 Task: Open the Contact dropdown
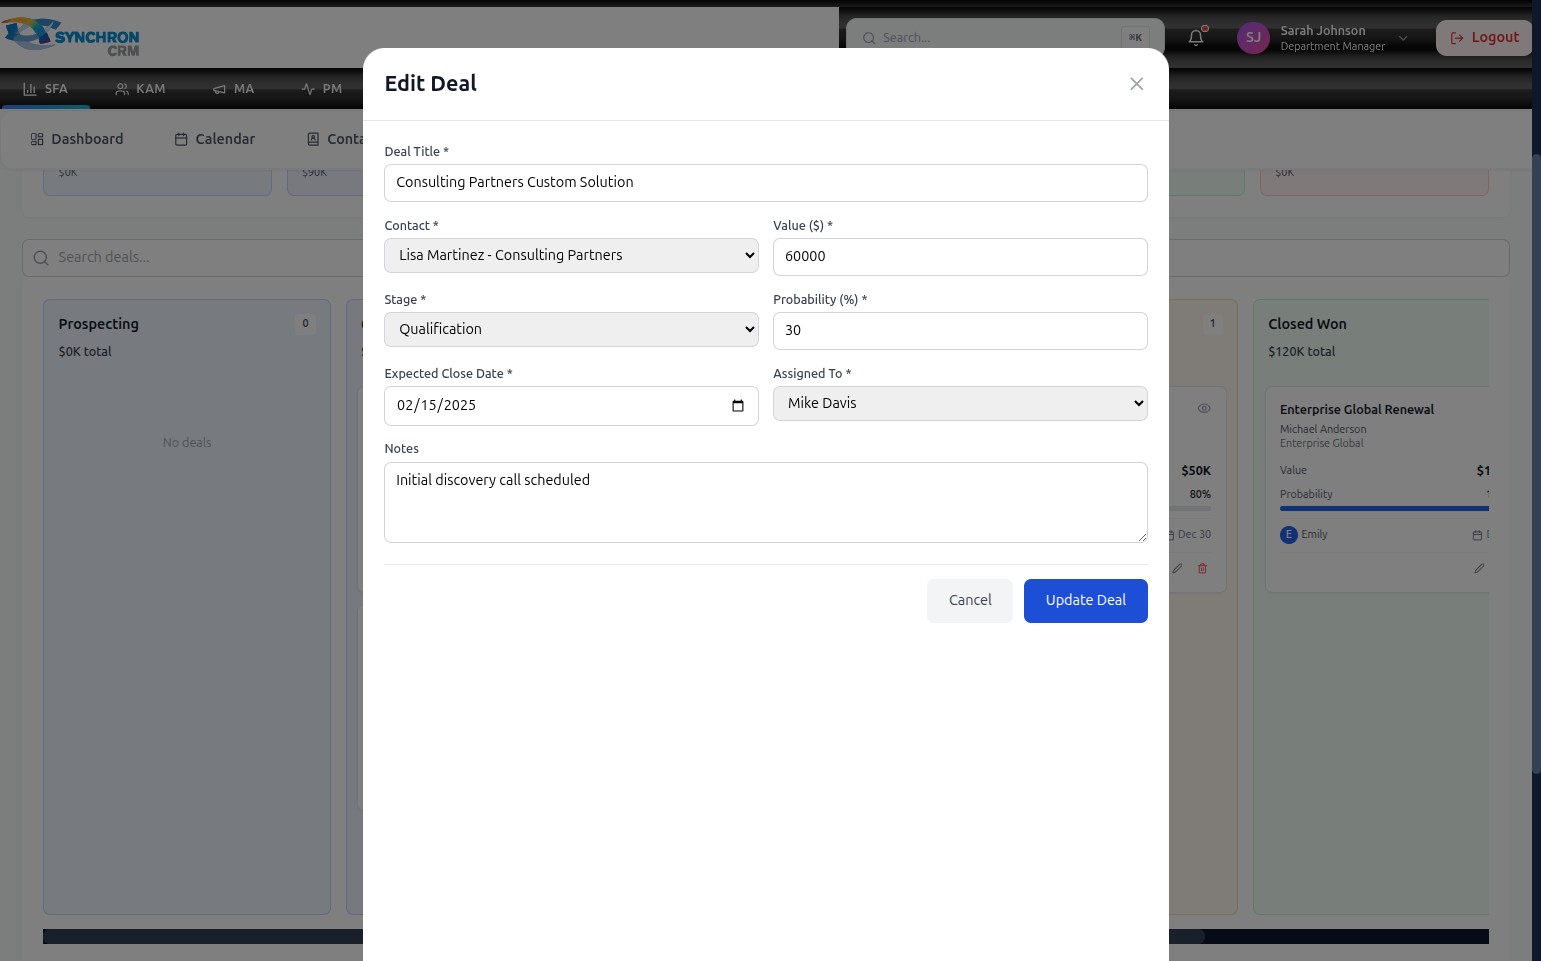point(571,255)
